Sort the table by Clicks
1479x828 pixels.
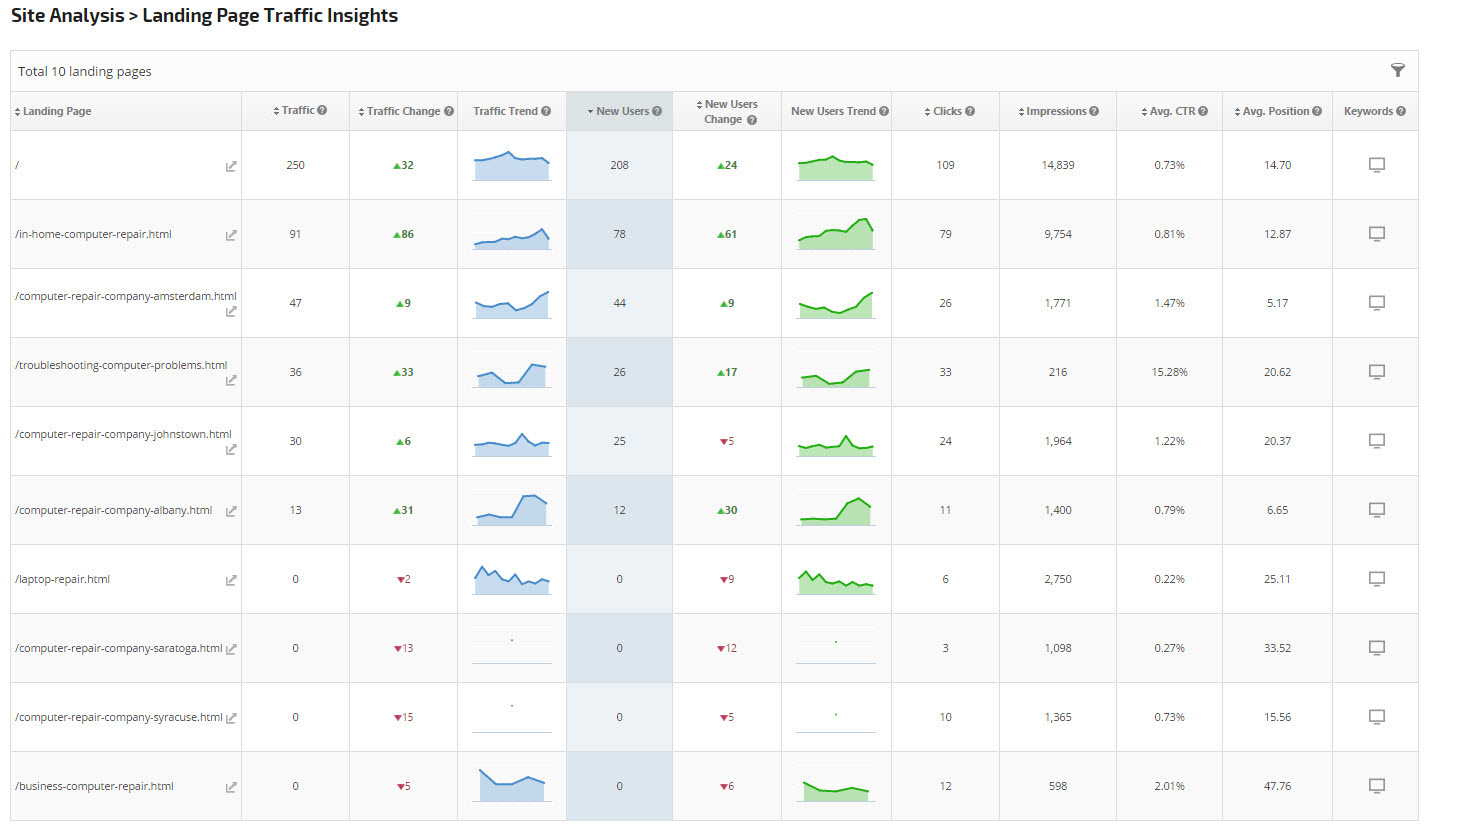946,111
